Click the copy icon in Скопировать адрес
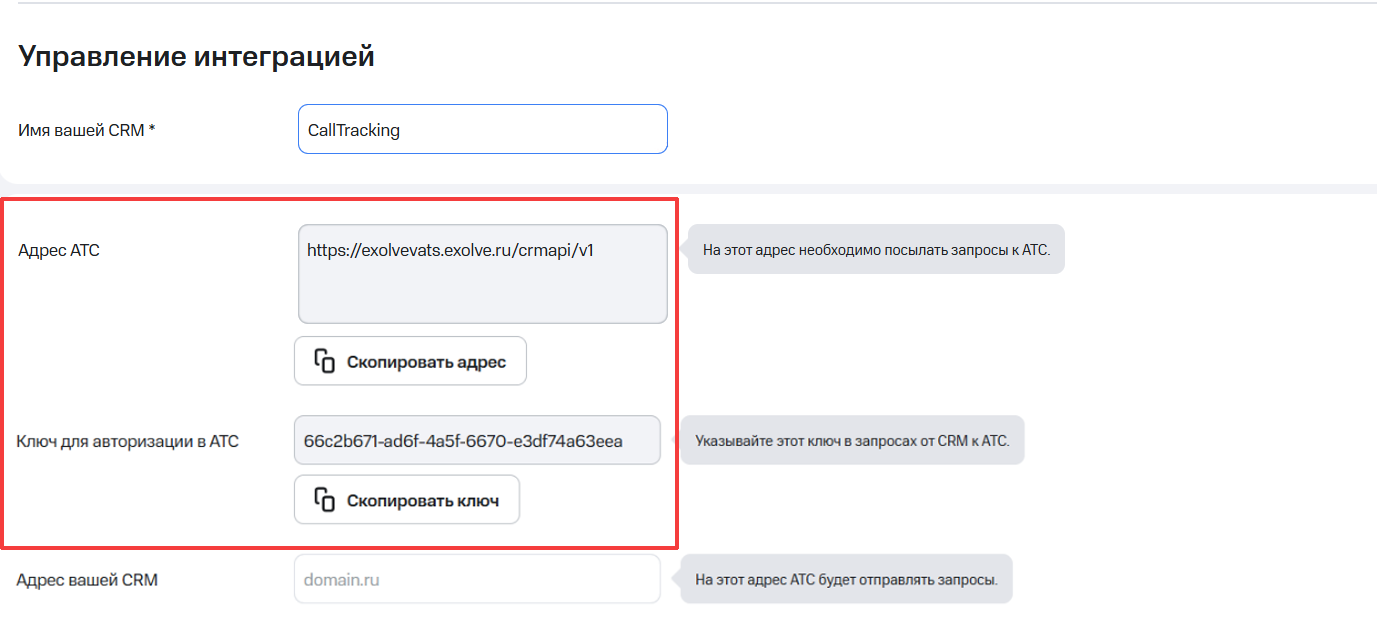This screenshot has width=1377, height=625. (324, 362)
